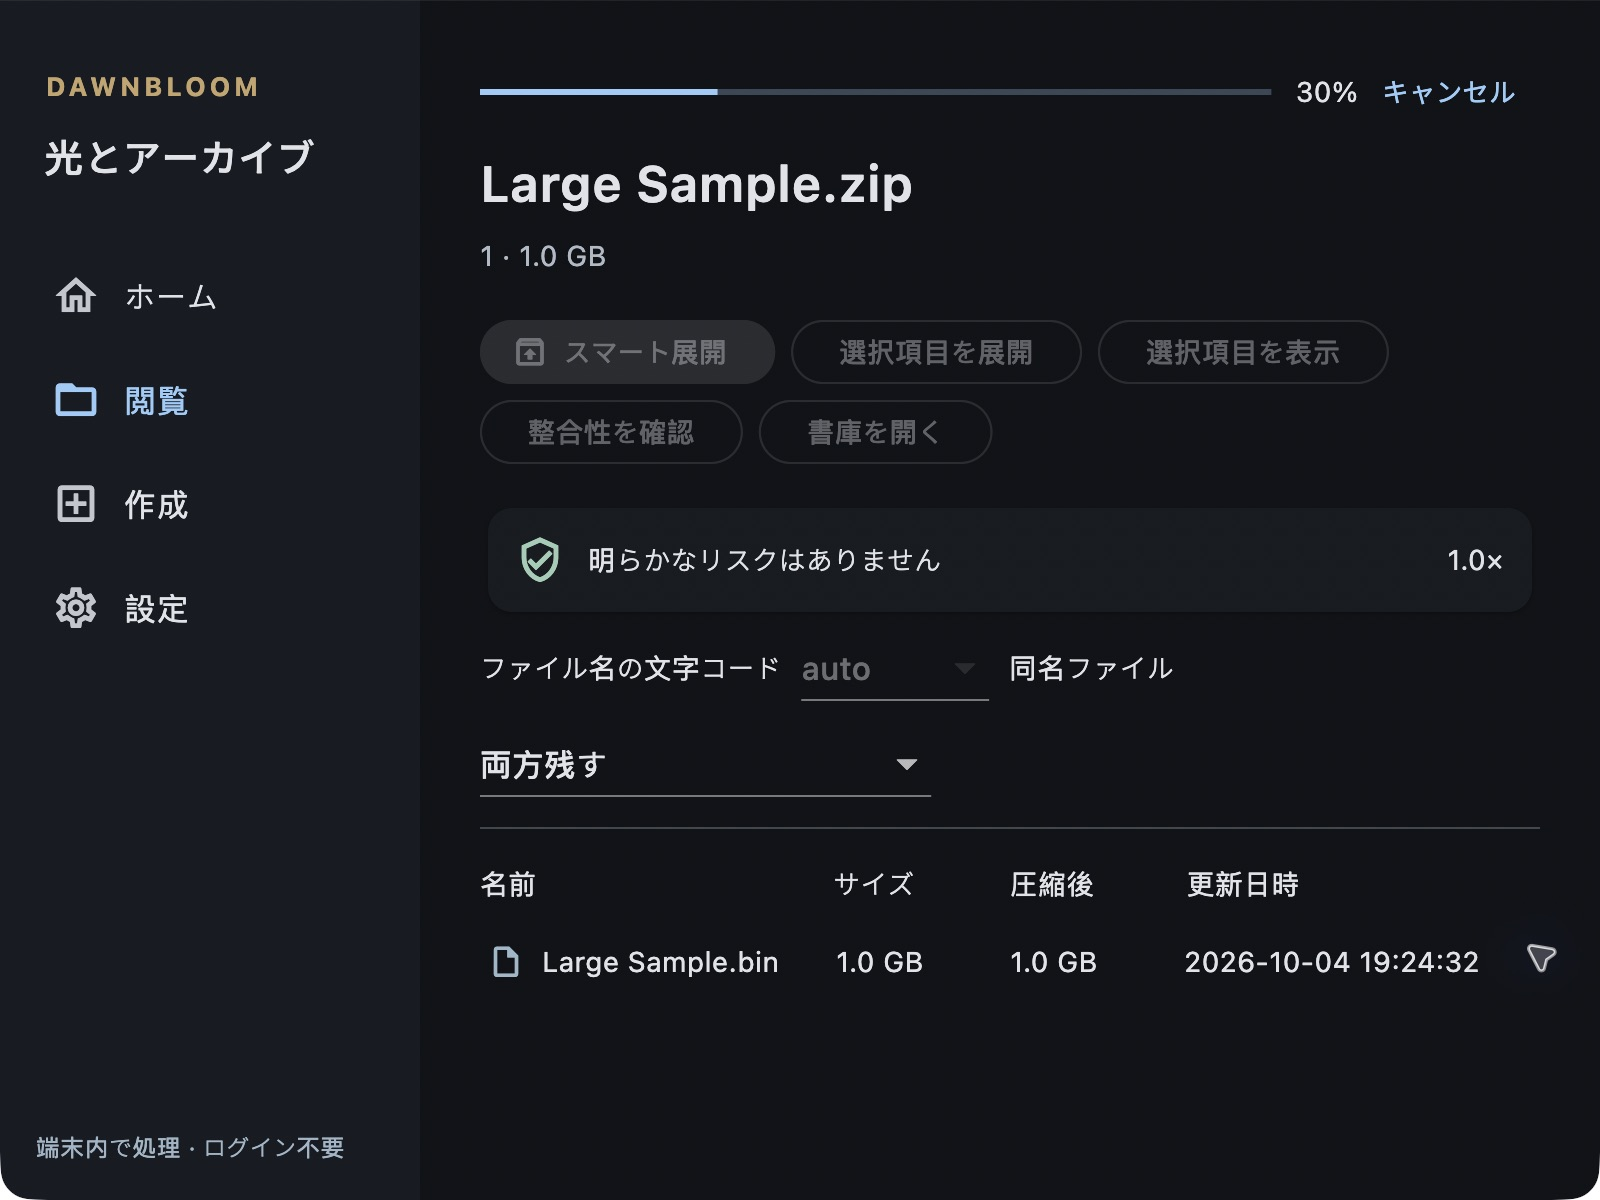1600x1200 pixels.
Task: Click the 1 · 1.0 GB summary text
Action: click(x=543, y=257)
